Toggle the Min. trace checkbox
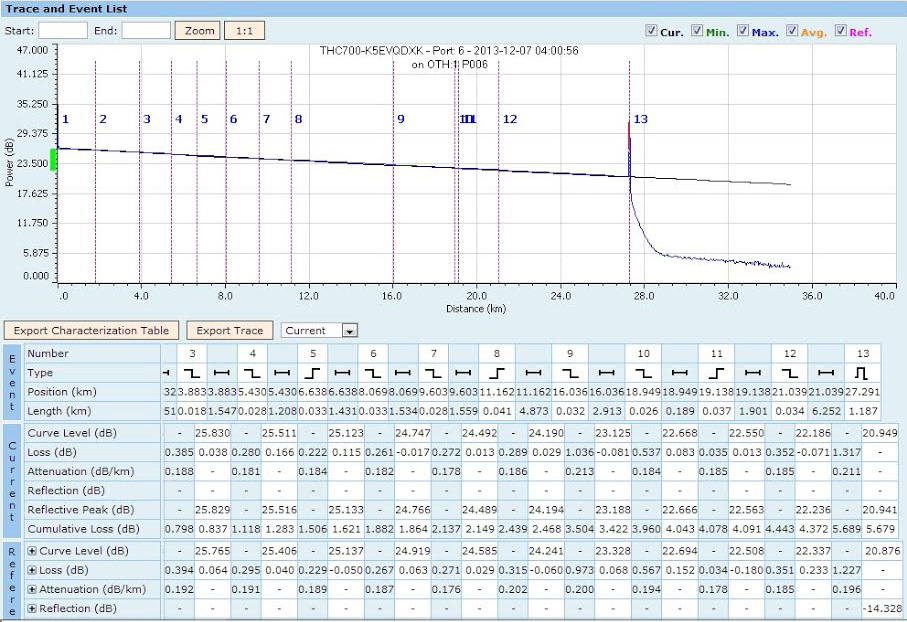This screenshot has height=622, width=907. (x=697, y=31)
